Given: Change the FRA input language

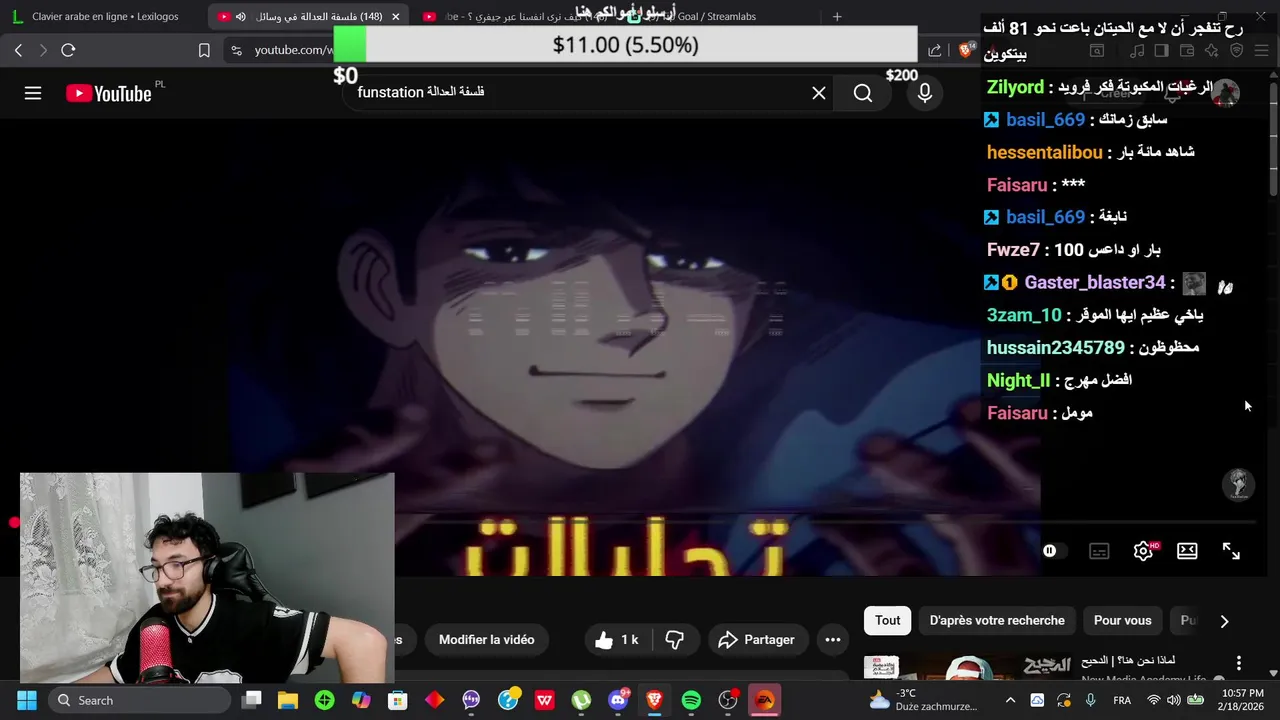Looking at the screenshot, I should click(x=1122, y=700).
